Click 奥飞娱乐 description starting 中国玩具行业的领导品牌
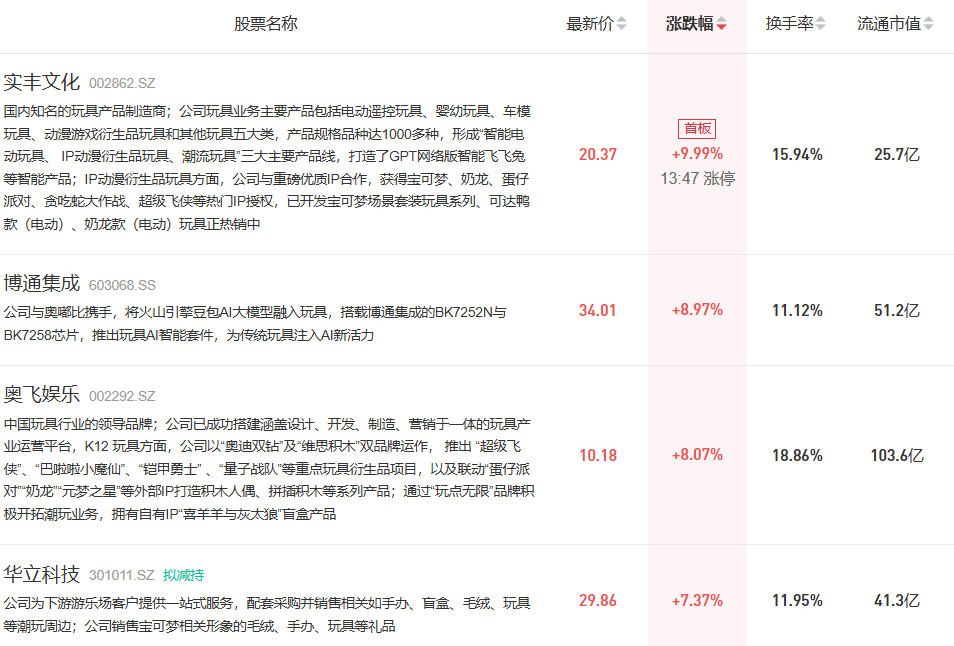Viewport: 954px width, 646px height. [x=269, y=469]
